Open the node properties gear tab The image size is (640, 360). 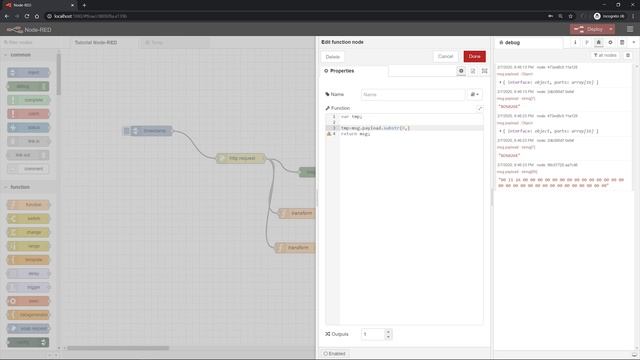pos(461,71)
